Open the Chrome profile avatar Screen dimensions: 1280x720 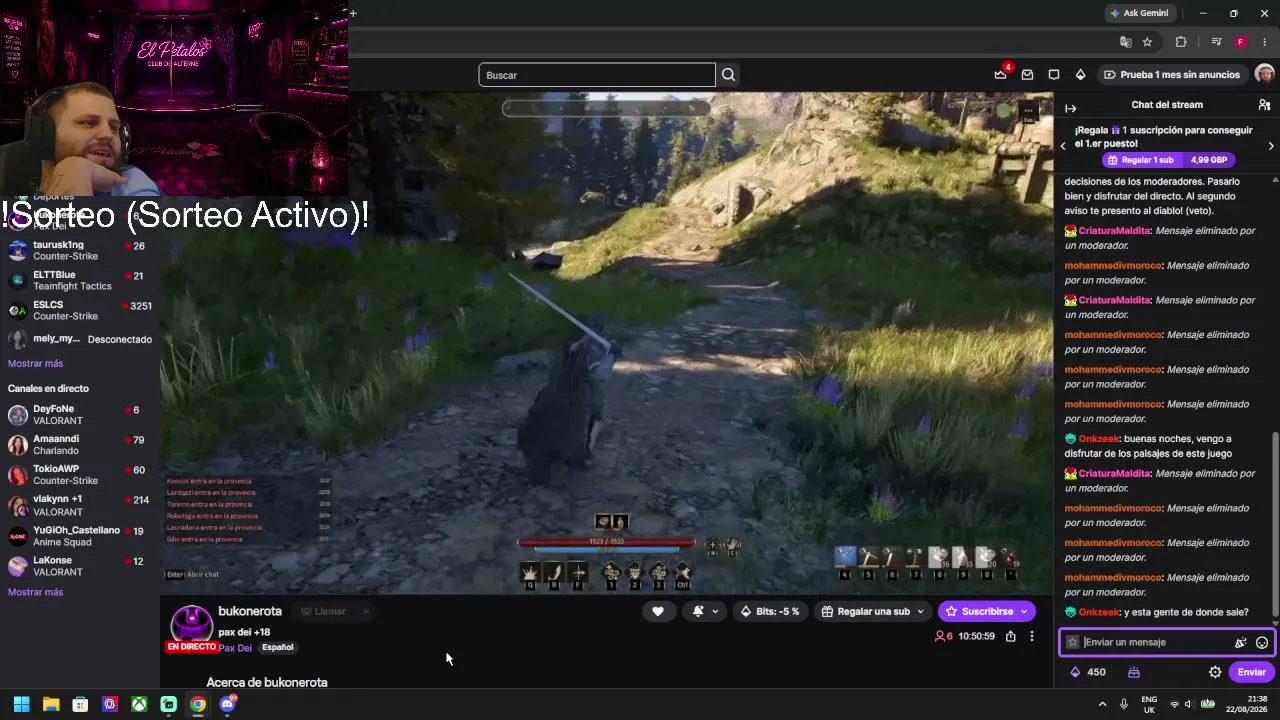[x=1241, y=42]
